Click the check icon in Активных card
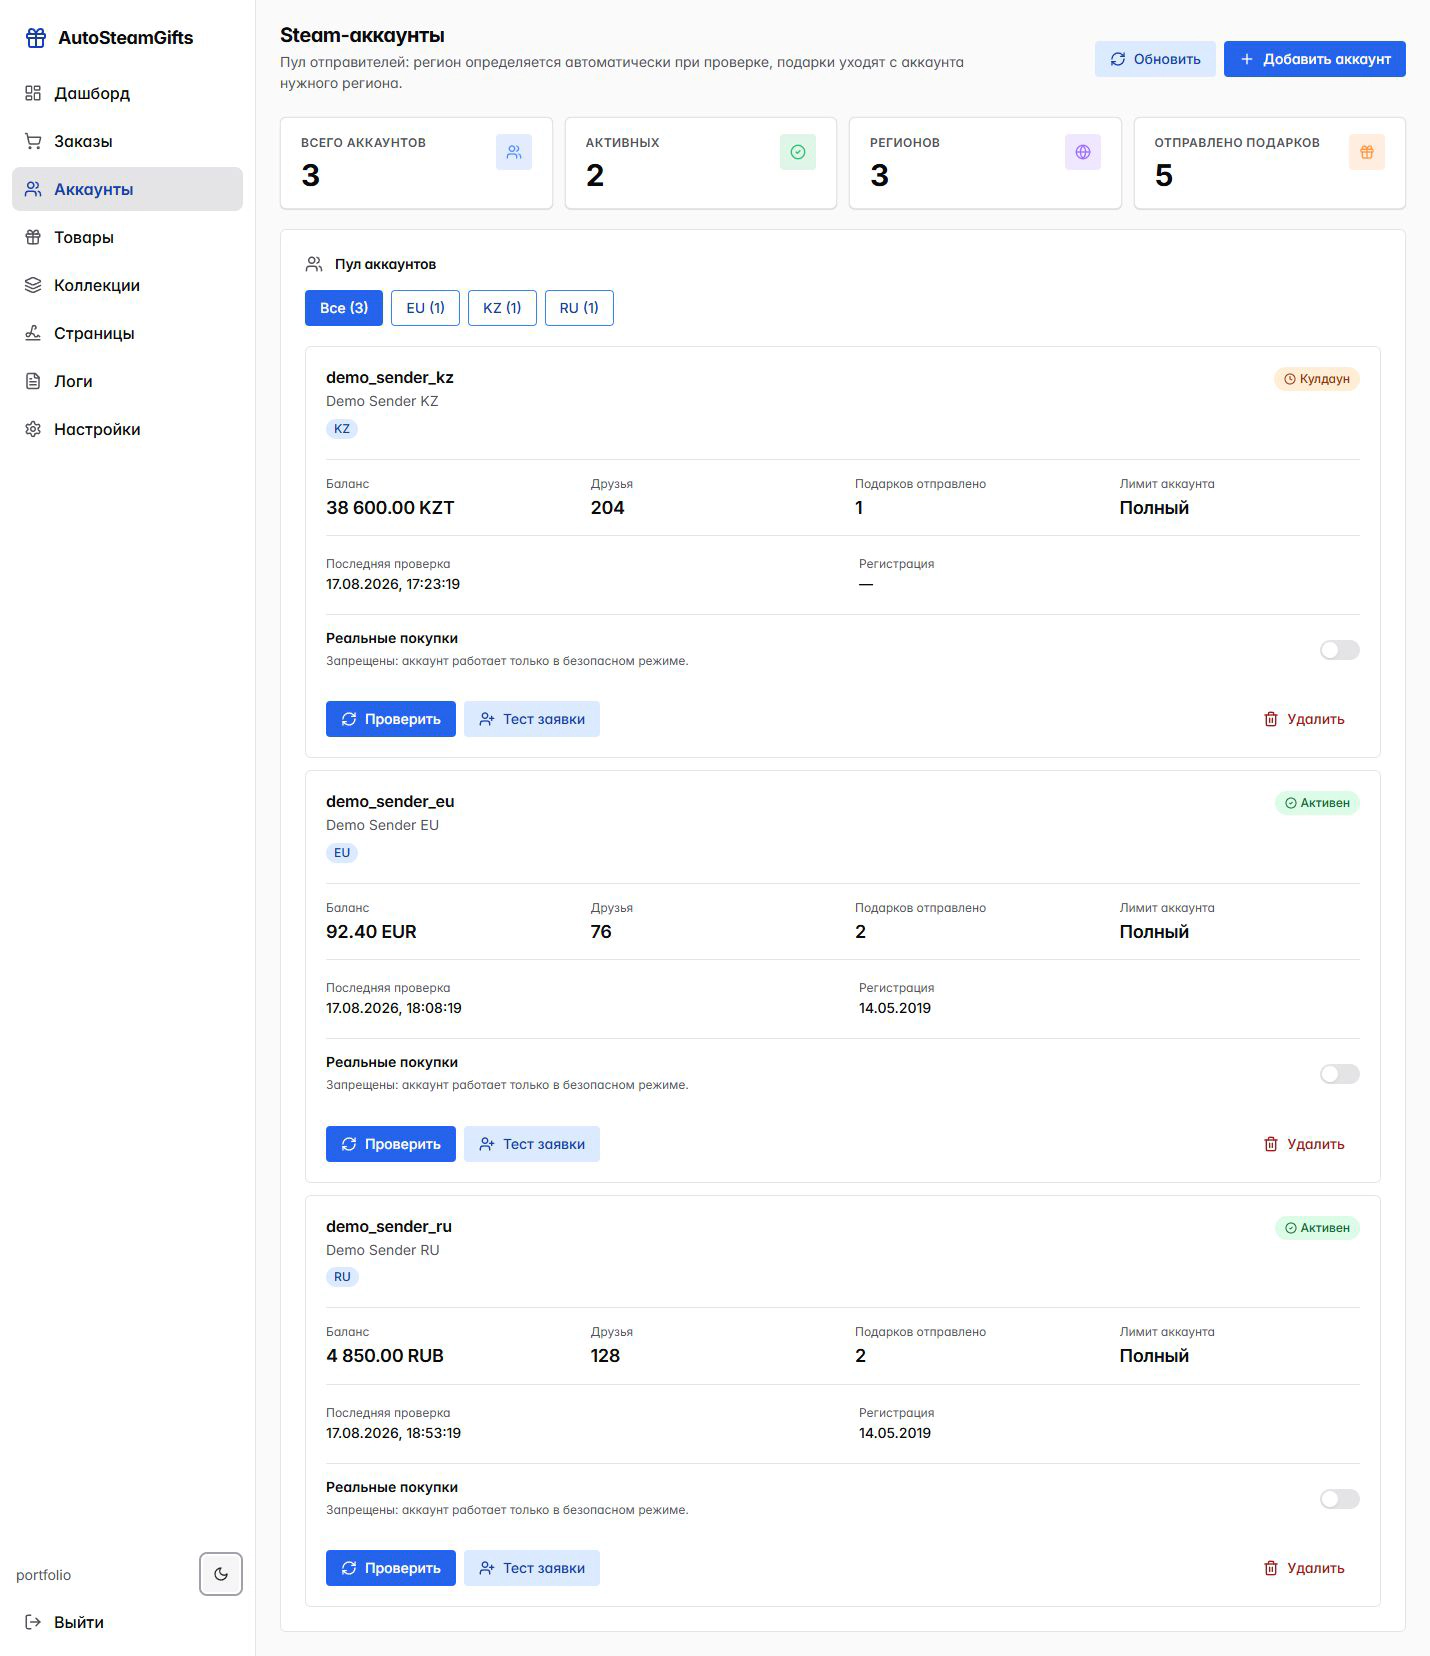The width and height of the screenshot is (1430, 1656). 798,152
